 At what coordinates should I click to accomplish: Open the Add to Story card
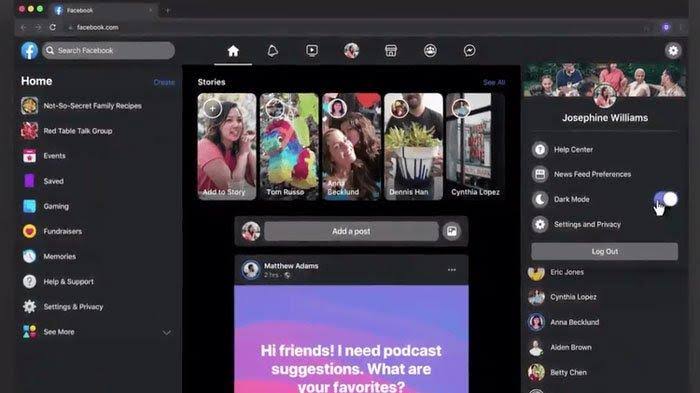[x=227, y=146]
